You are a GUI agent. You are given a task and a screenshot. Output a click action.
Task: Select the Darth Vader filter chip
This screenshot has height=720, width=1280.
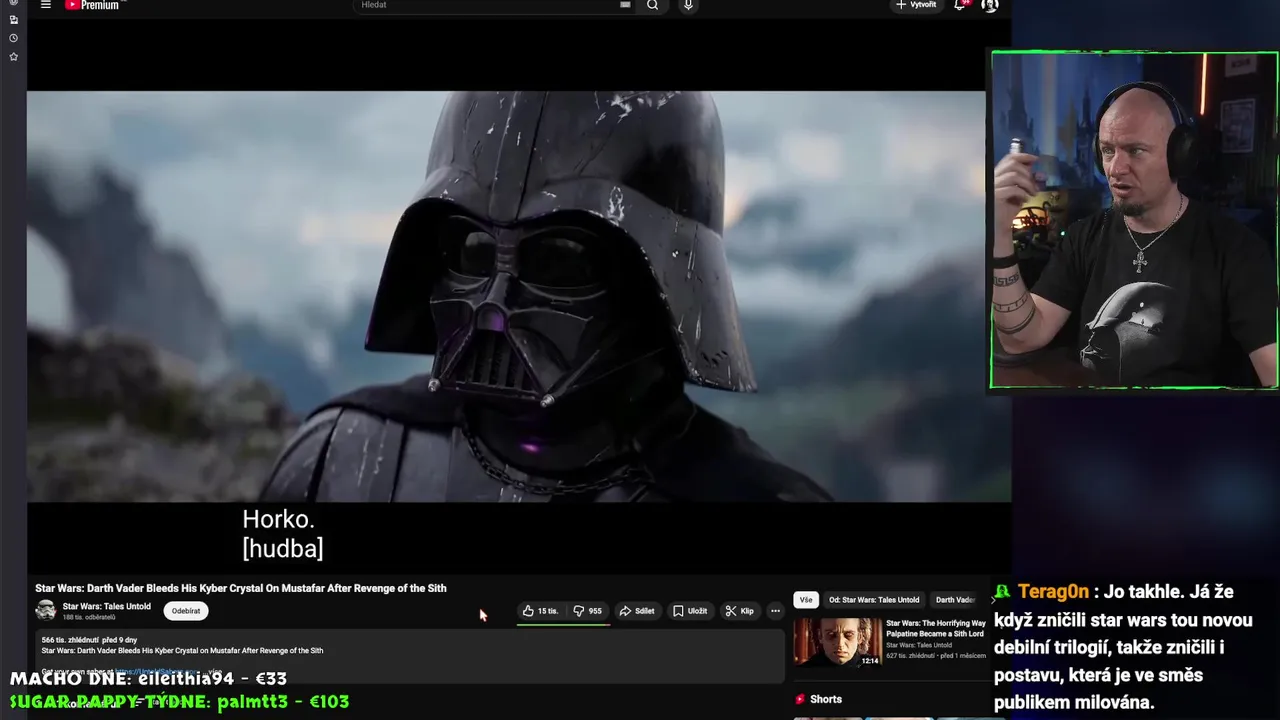pyautogui.click(x=955, y=600)
